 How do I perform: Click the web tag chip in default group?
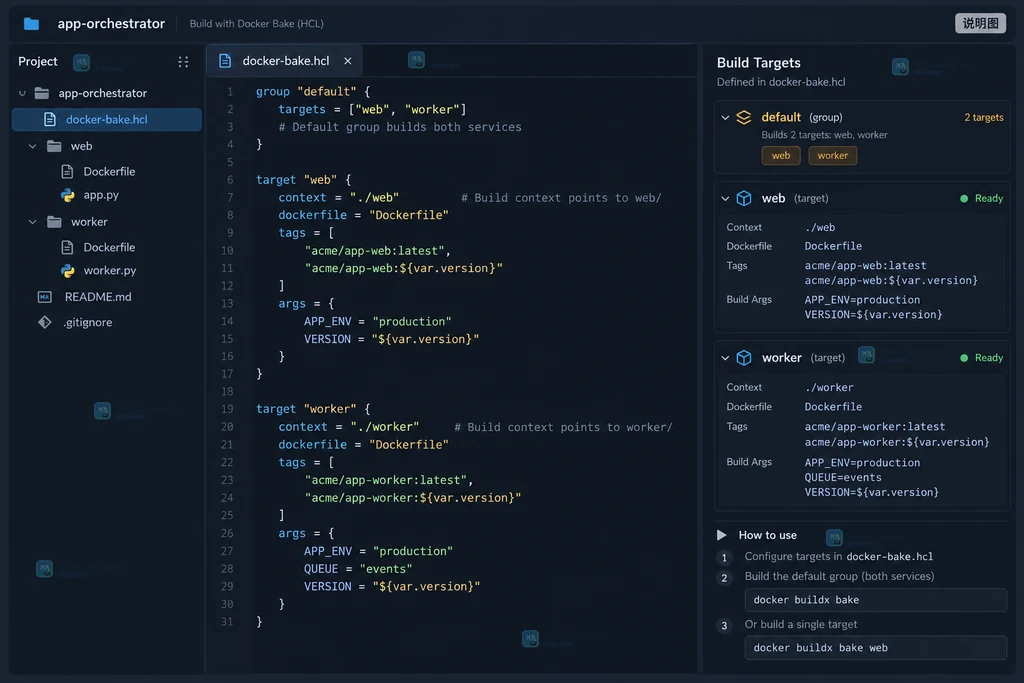coord(780,155)
